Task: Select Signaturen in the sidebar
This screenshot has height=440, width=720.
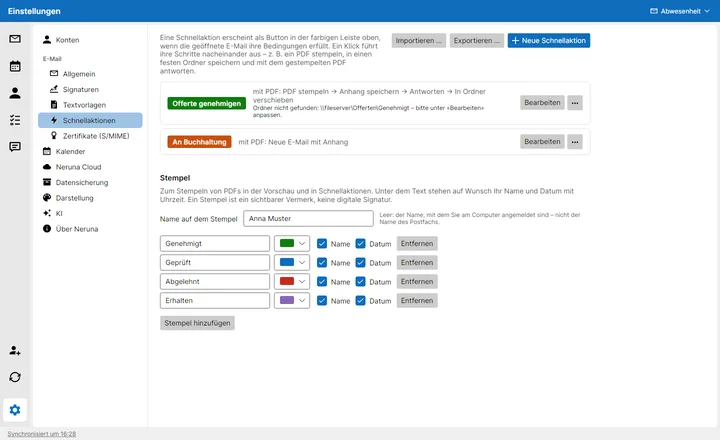Action: (x=90, y=89)
